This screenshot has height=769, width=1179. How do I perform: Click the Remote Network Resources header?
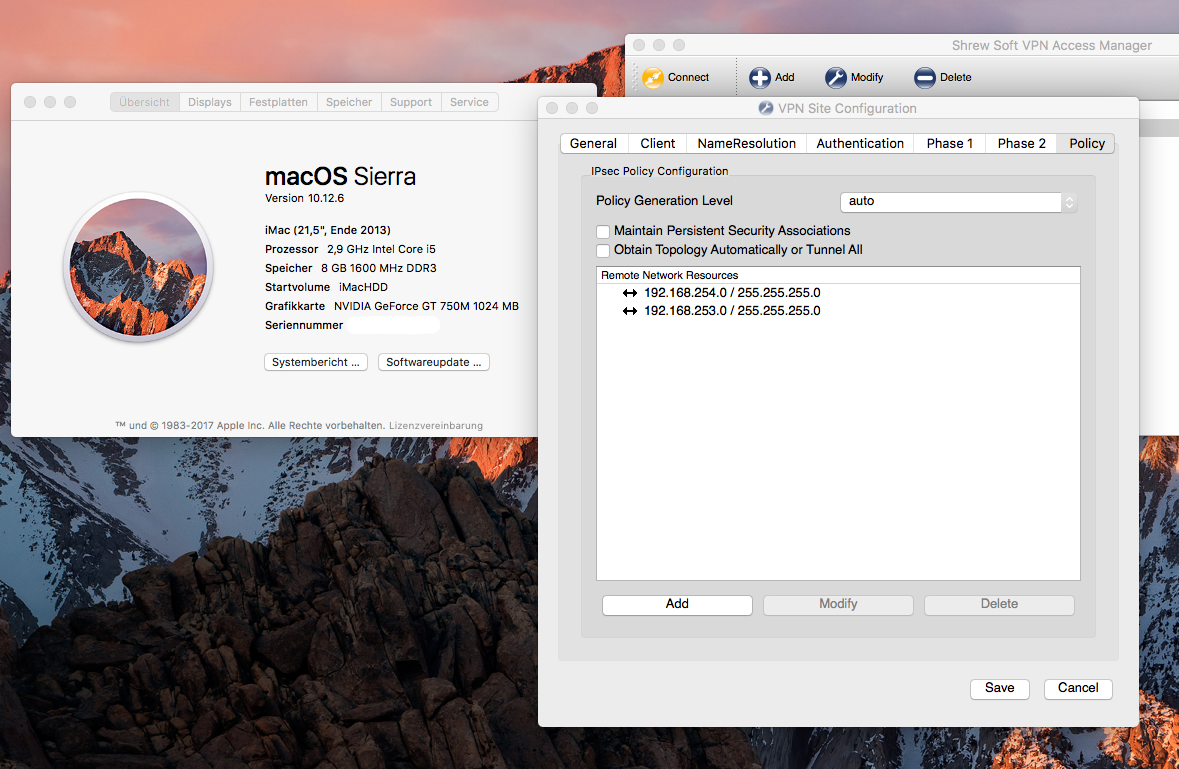coord(838,275)
